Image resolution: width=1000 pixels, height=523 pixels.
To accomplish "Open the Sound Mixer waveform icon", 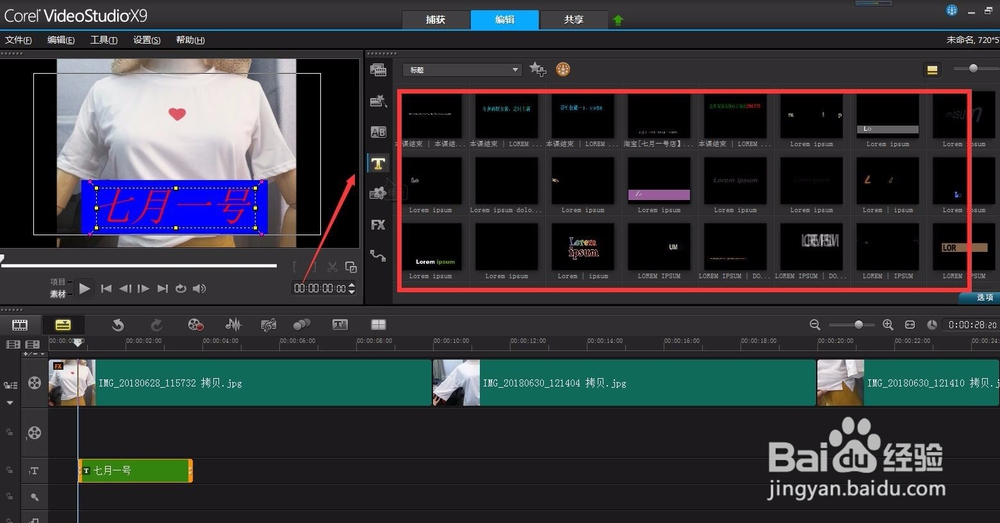I will (x=233, y=325).
